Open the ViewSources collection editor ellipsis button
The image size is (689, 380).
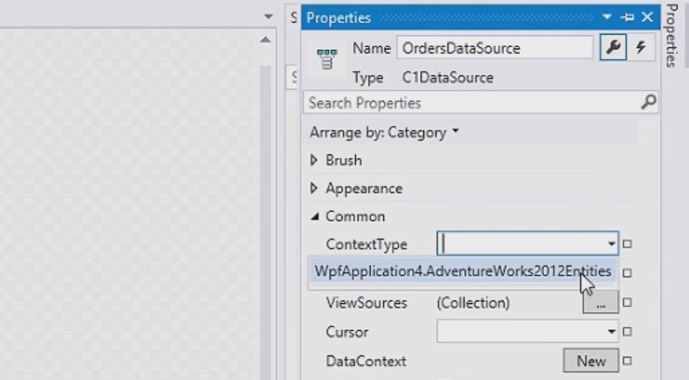point(600,303)
